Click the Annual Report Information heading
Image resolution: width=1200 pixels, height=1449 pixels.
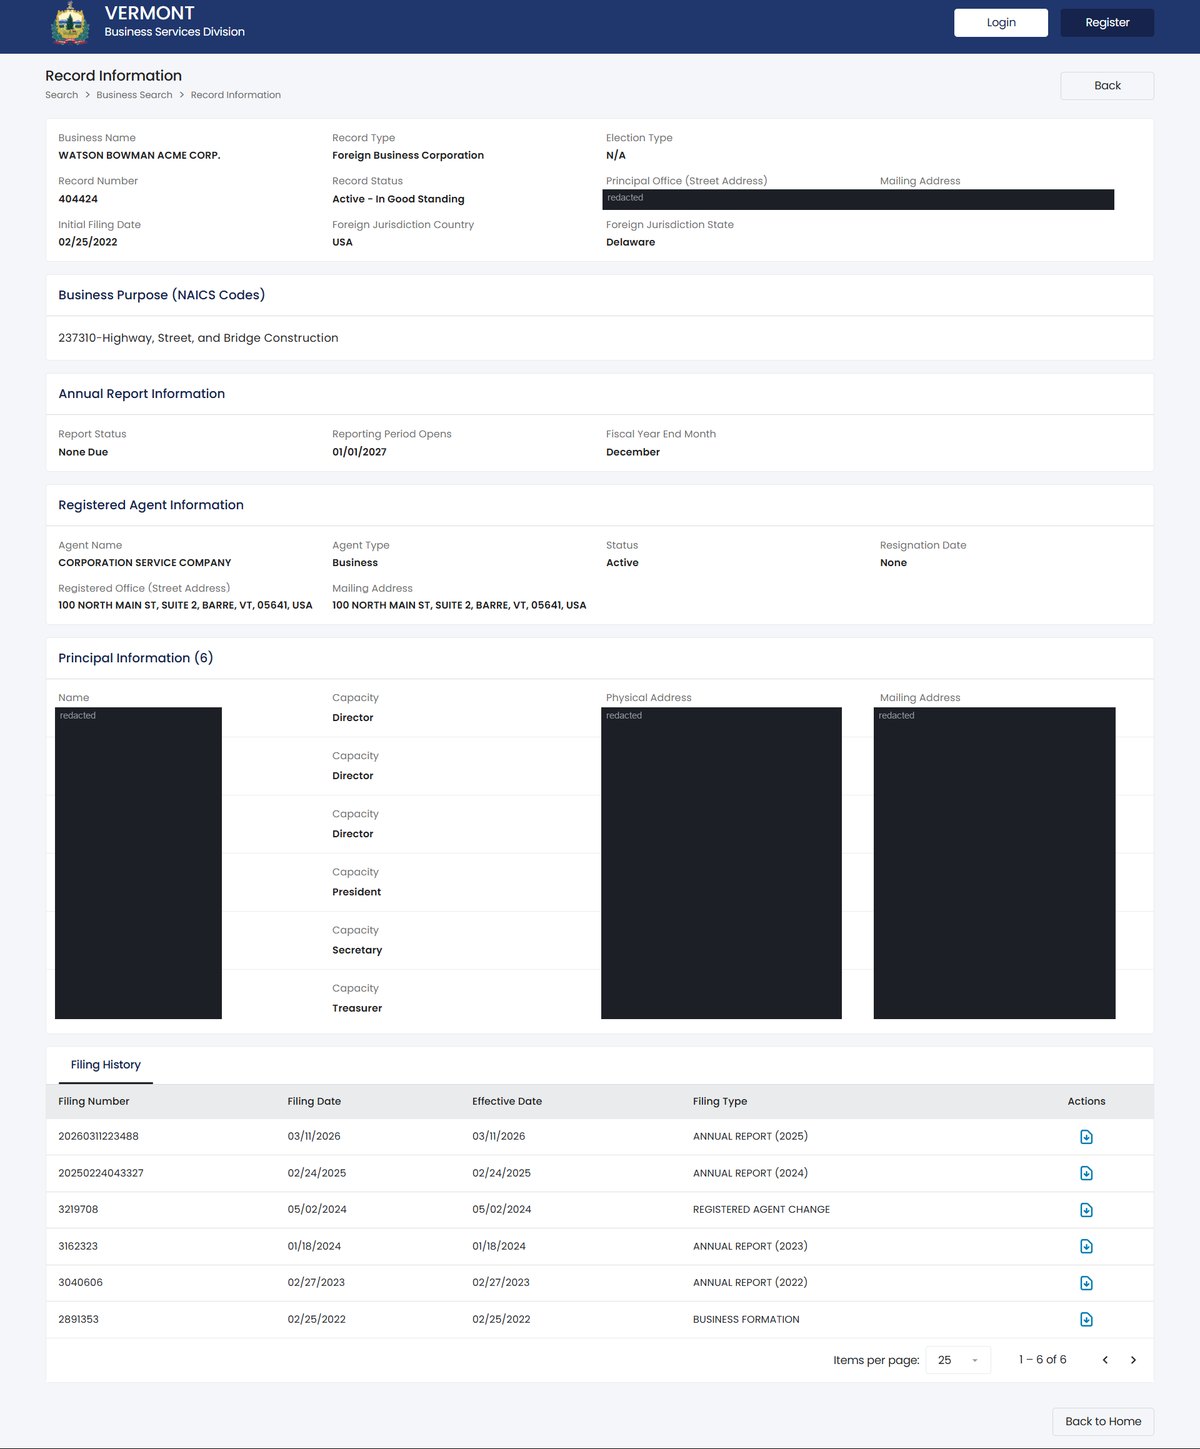[x=142, y=394]
